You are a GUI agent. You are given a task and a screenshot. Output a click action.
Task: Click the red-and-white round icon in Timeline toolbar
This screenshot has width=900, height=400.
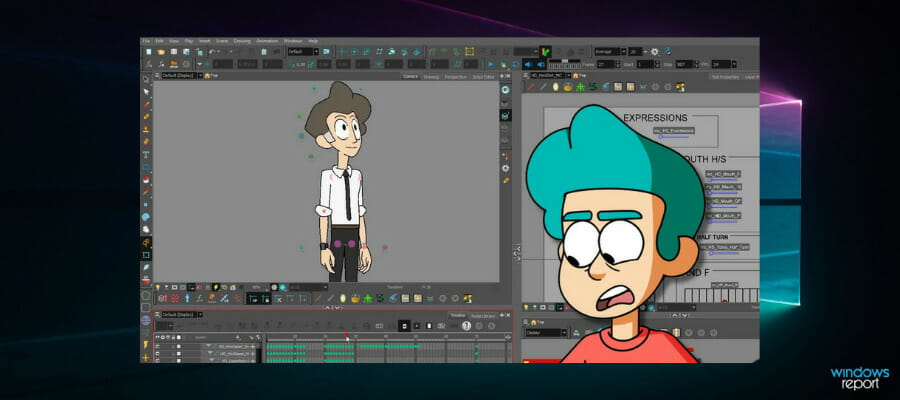click(x=466, y=326)
